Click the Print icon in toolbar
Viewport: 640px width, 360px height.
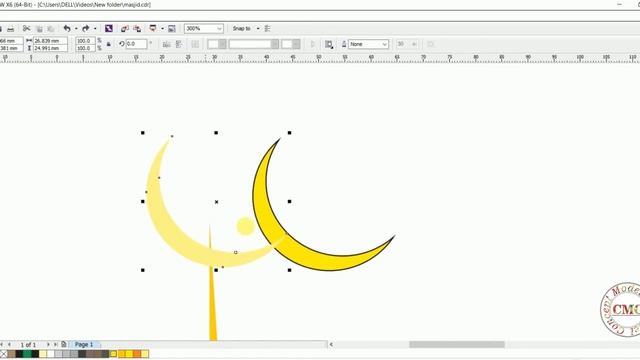(x=11, y=29)
